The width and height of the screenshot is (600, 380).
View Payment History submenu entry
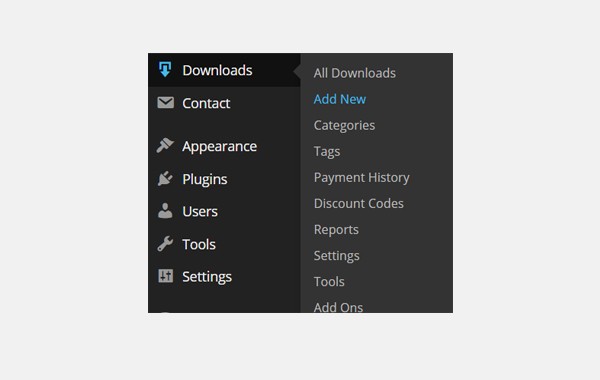[x=362, y=178]
